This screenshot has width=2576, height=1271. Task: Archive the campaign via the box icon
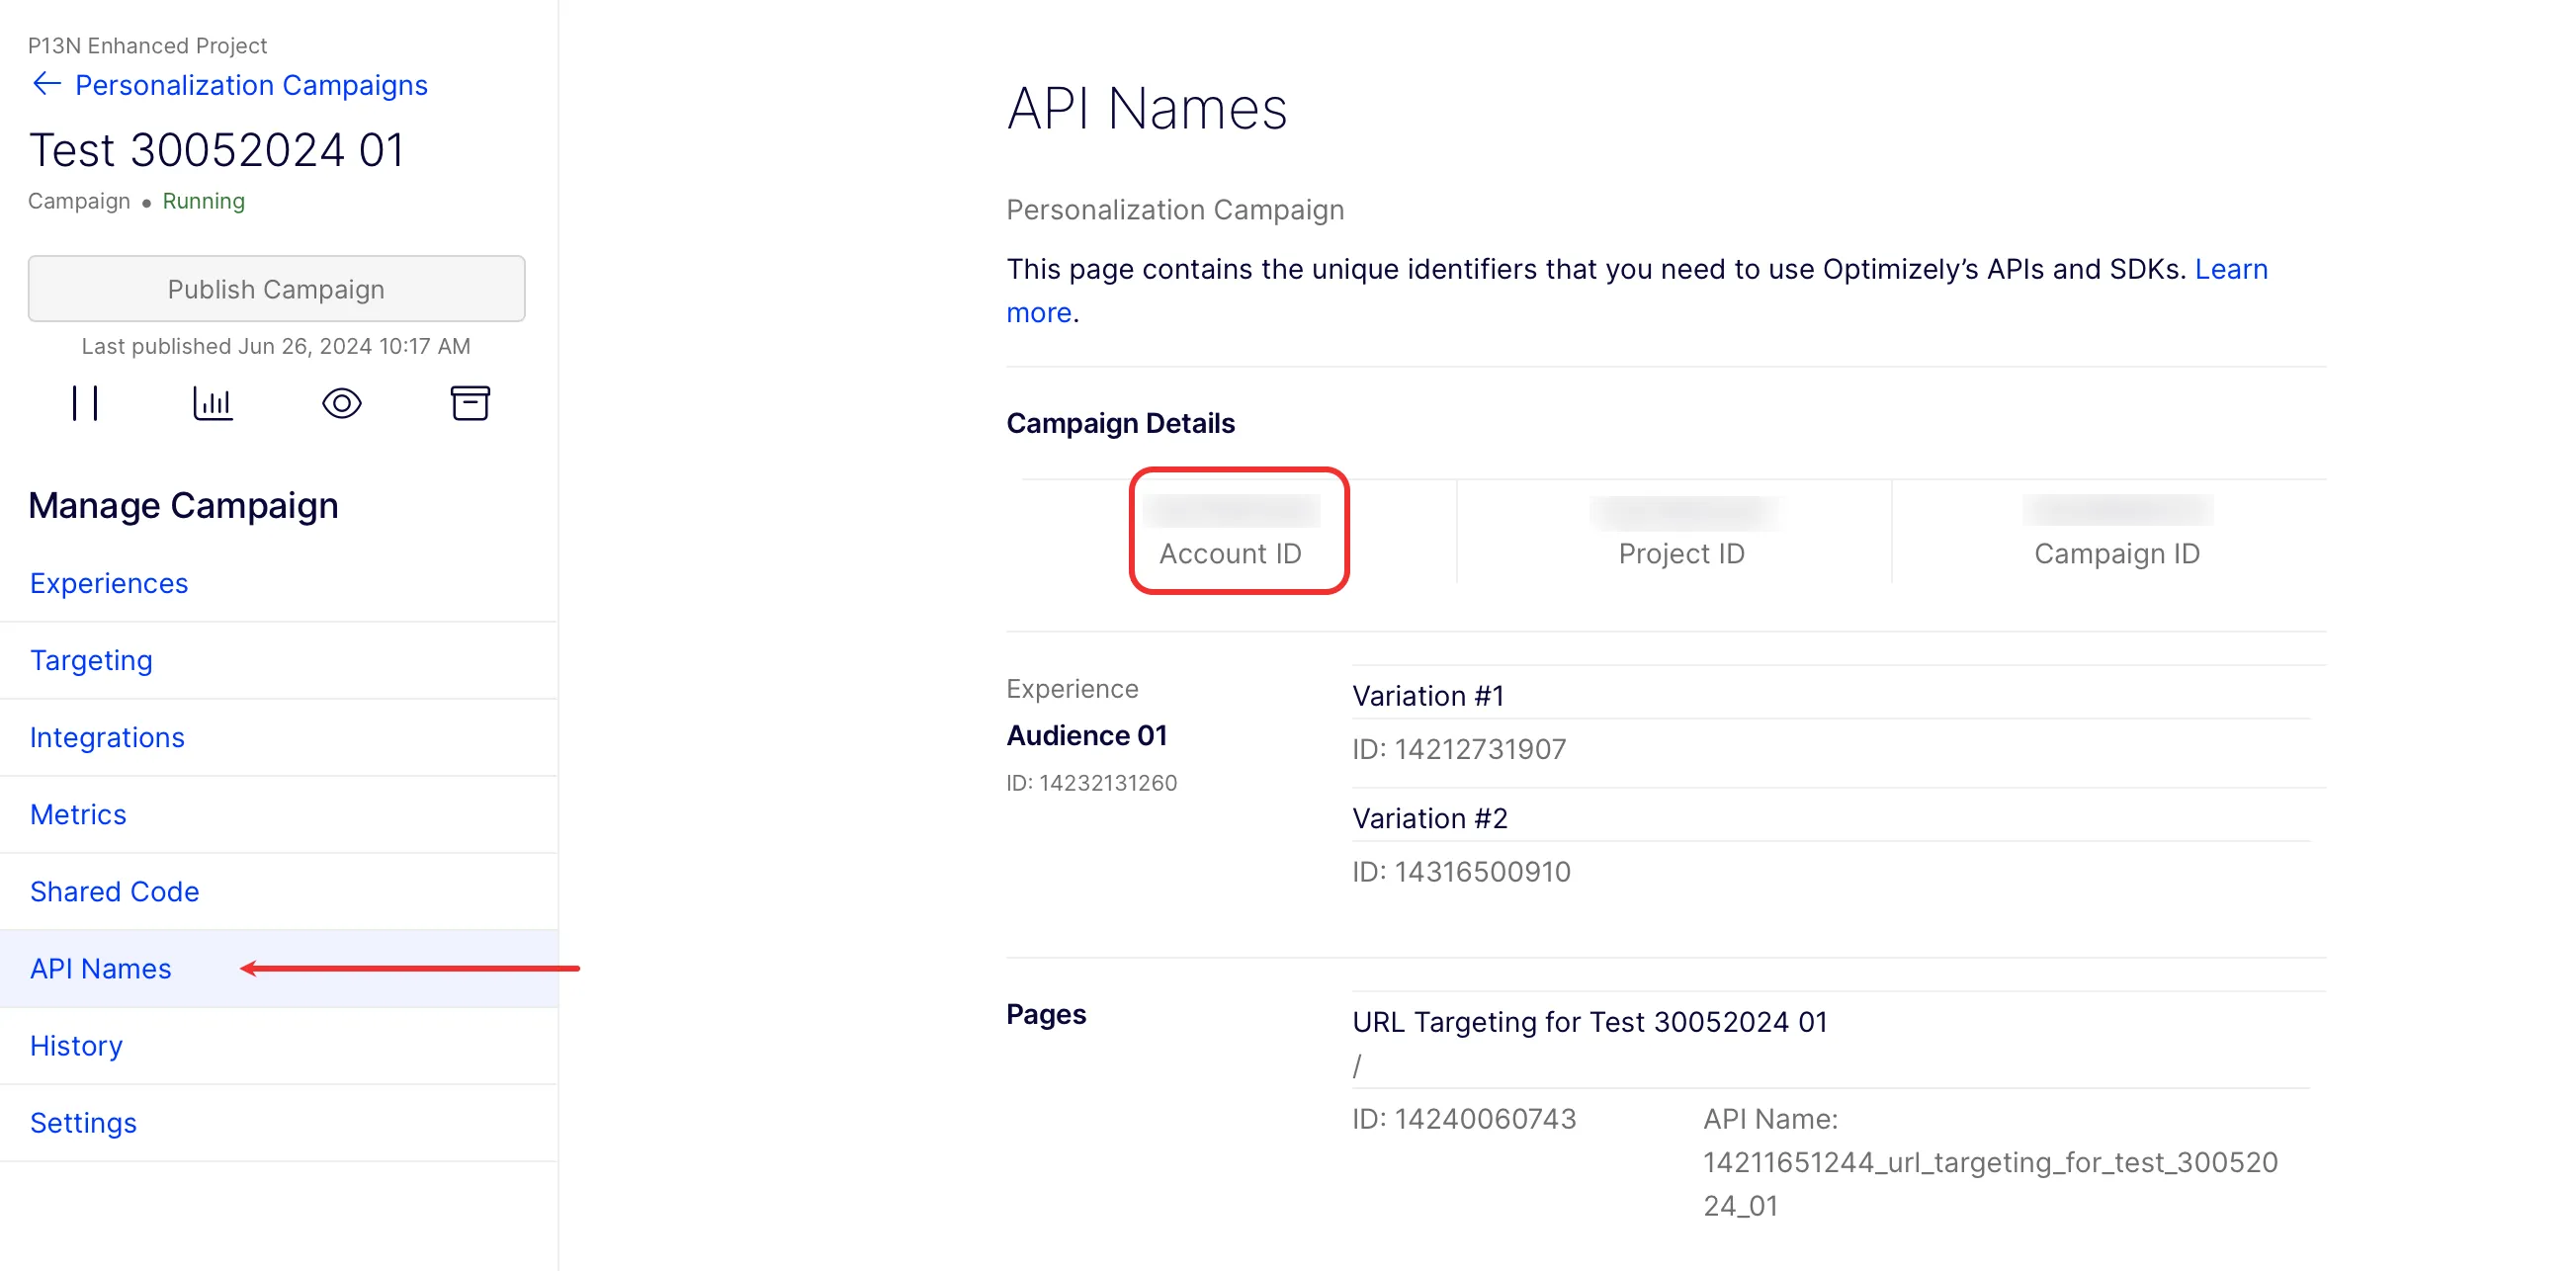pos(470,404)
